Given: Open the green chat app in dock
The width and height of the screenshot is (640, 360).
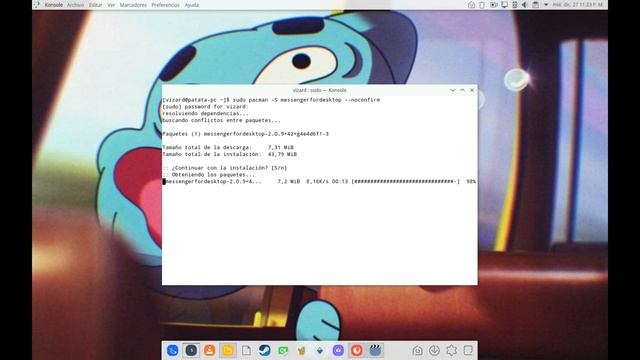Looking at the screenshot, I should tap(283, 350).
